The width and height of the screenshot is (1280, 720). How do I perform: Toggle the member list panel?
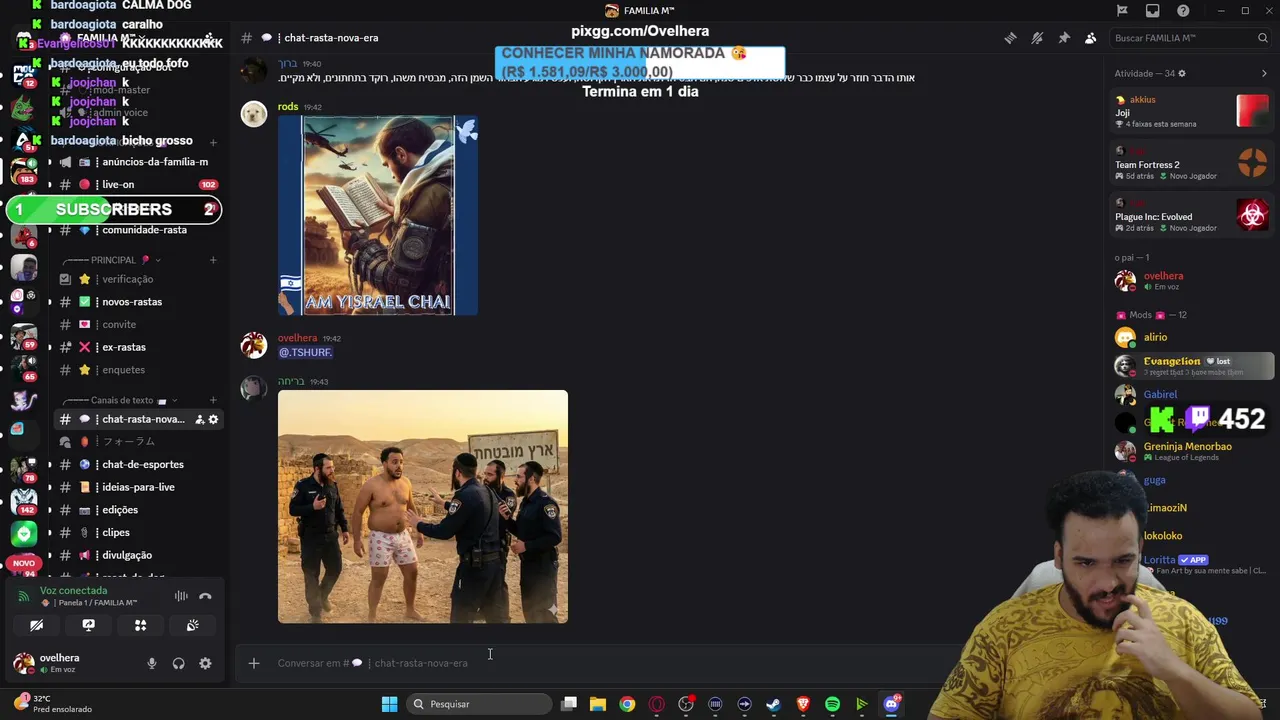tap(1090, 38)
